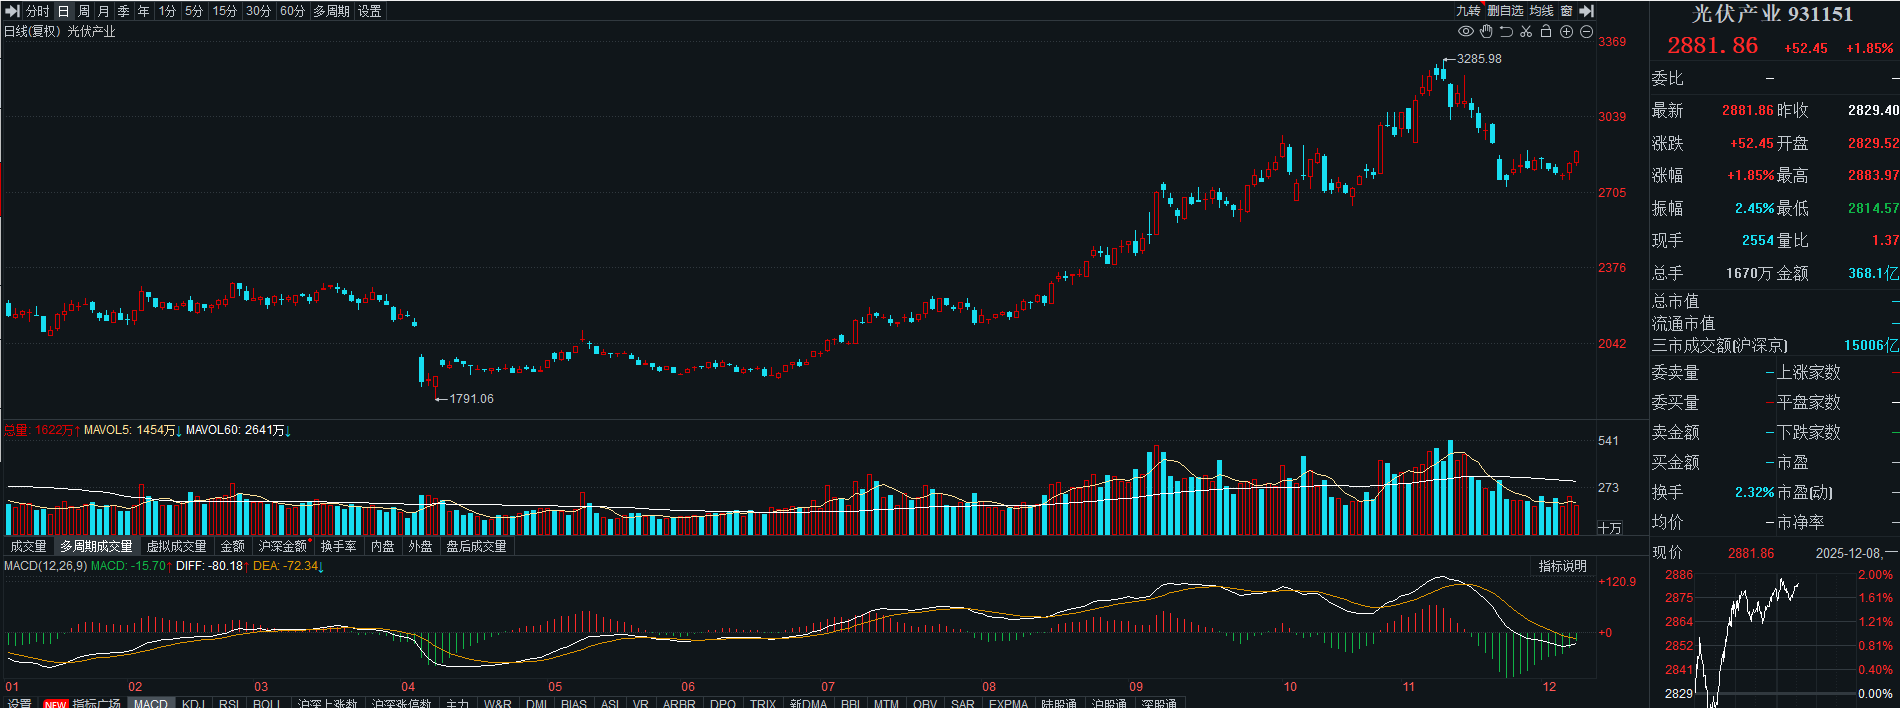Select the KDJ indicator tab
Viewport: 1900px width, 708px height.
click(x=194, y=703)
